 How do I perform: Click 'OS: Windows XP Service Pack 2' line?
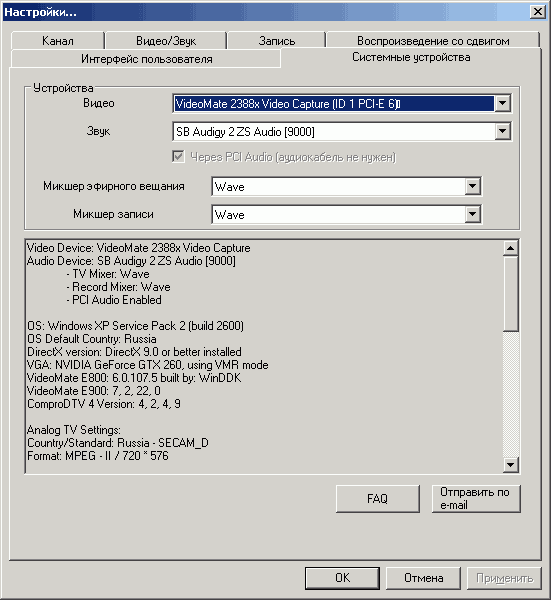pyautogui.click(x=135, y=326)
